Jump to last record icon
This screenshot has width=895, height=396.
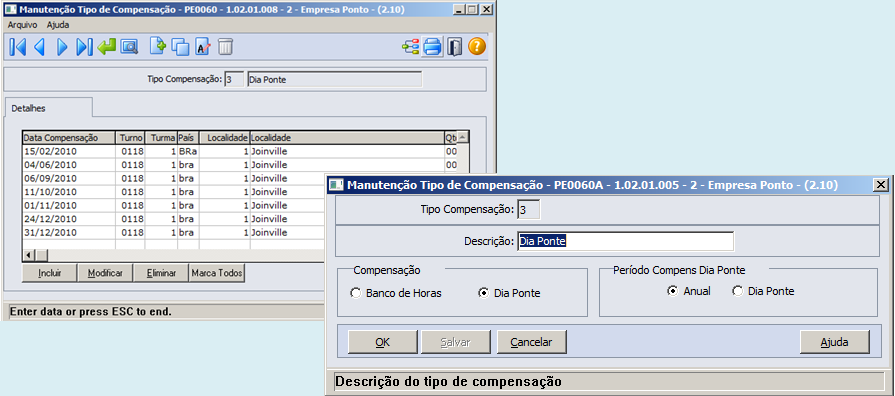coord(84,47)
